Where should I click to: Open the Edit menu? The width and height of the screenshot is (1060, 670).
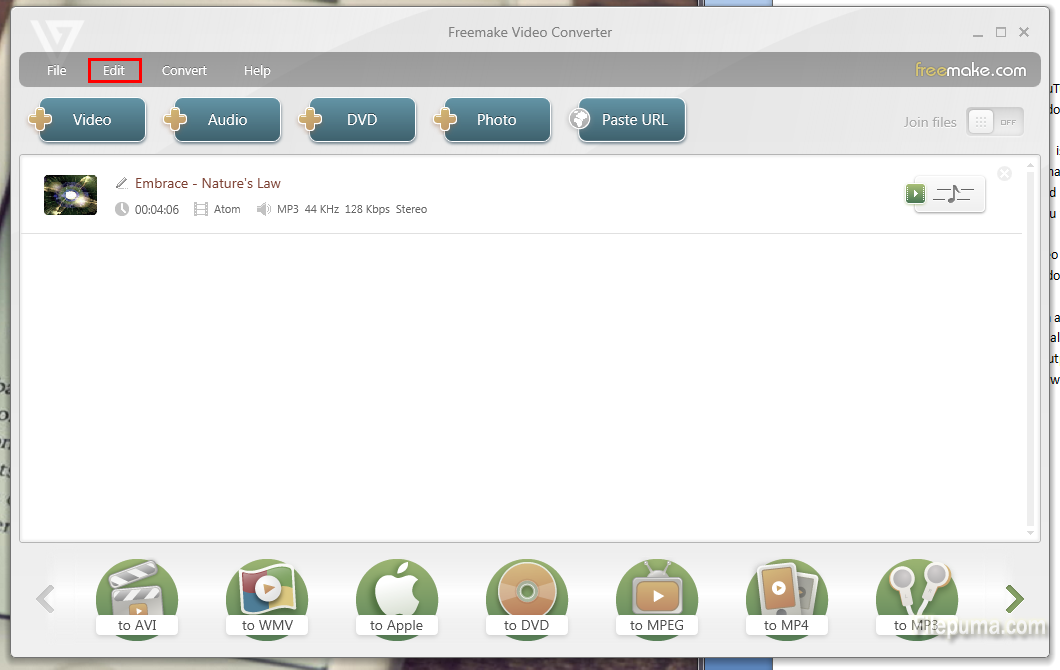114,70
